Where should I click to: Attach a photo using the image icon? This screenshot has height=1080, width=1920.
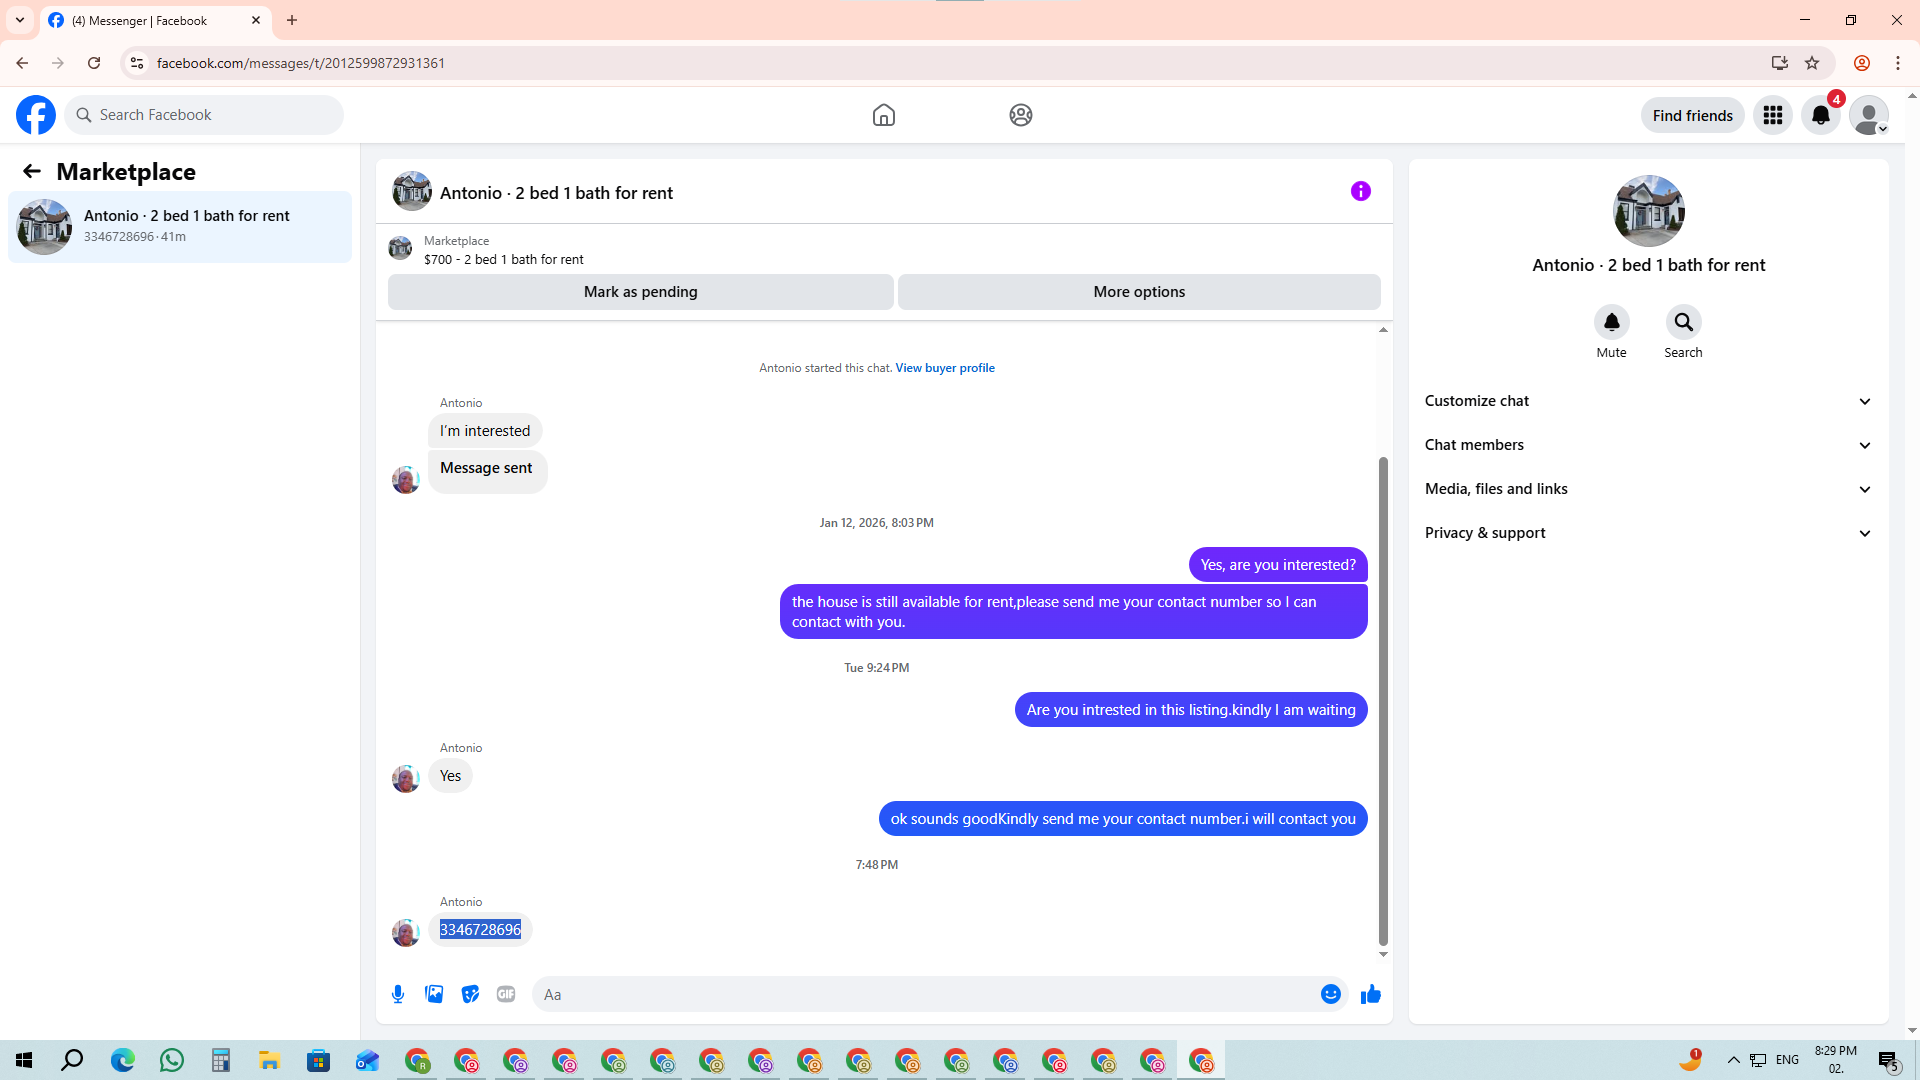coord(434,994)
